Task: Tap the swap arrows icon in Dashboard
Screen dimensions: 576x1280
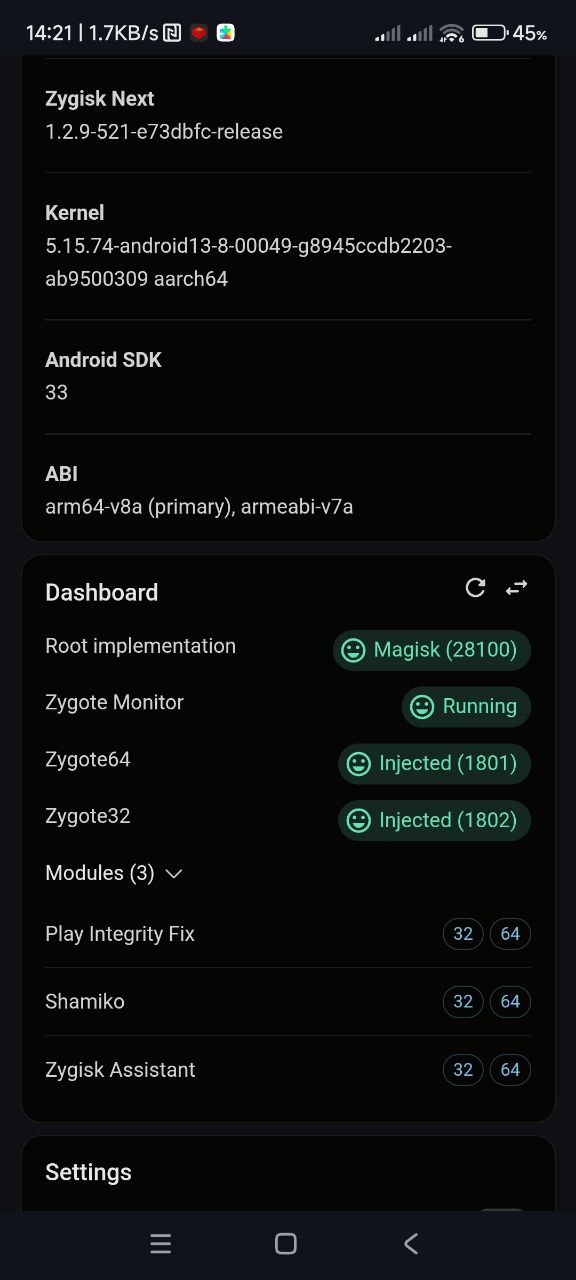Action: click(x=516, y=588)
